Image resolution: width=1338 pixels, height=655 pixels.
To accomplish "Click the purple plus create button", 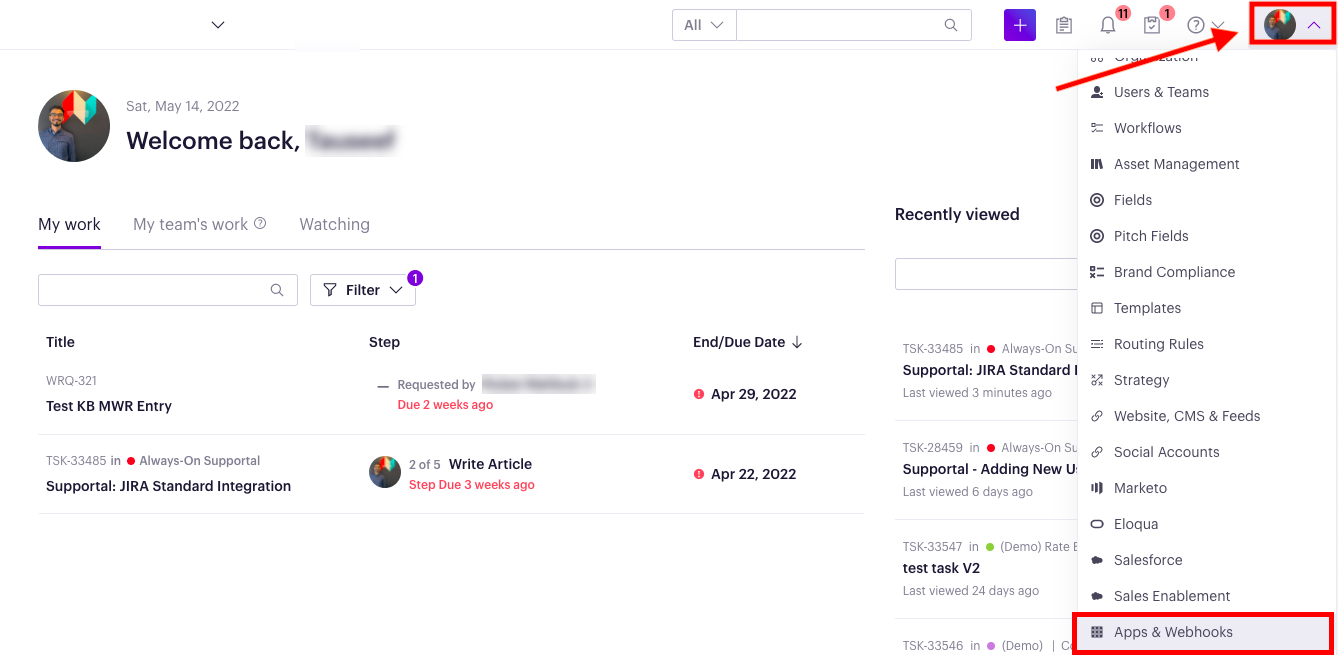I will (x=1019, y=25).
